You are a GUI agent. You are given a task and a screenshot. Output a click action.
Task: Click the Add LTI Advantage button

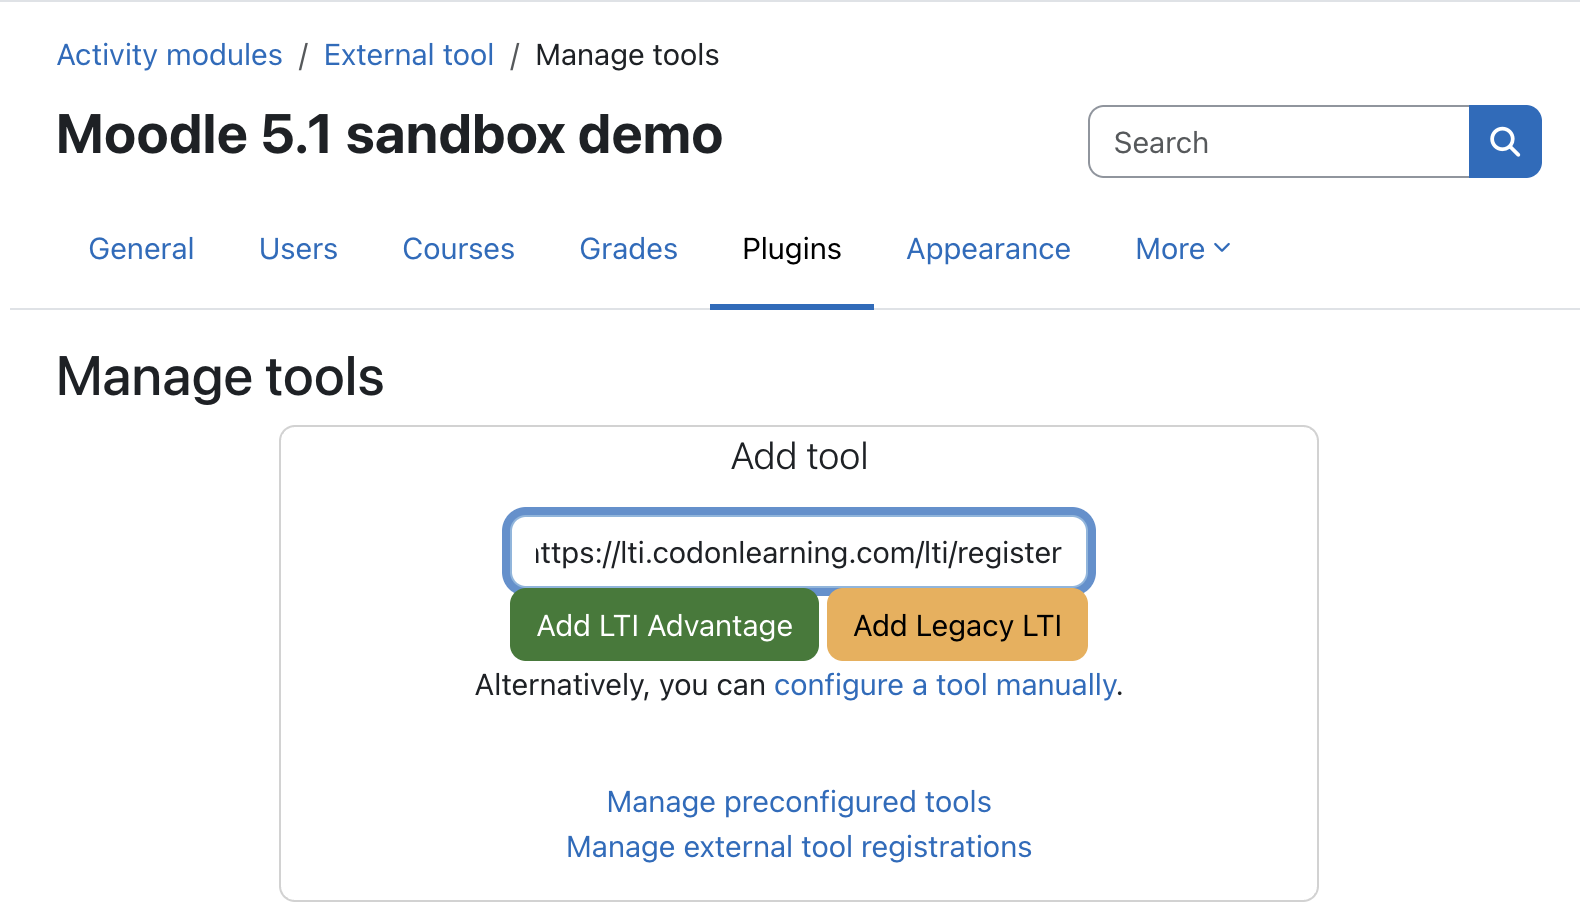click(x=664, y=625)
